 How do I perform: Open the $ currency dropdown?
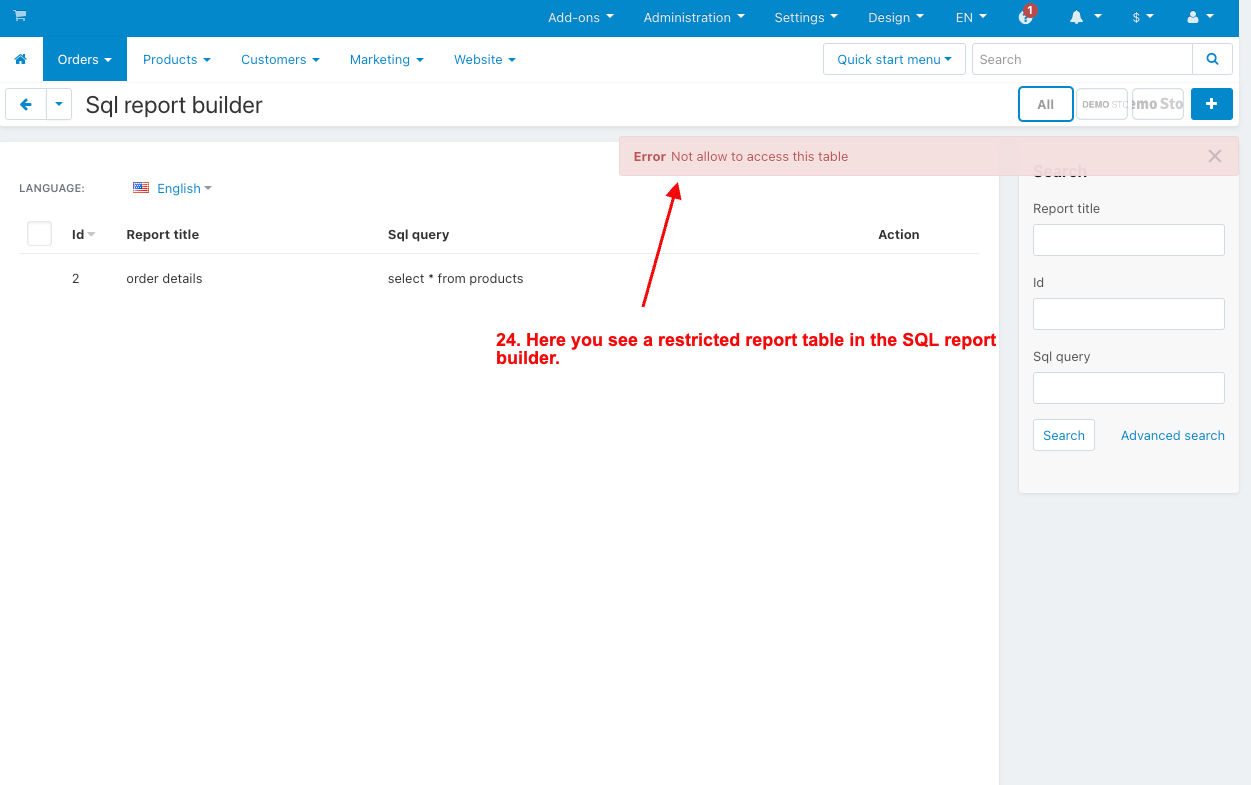pos(1143,17)
